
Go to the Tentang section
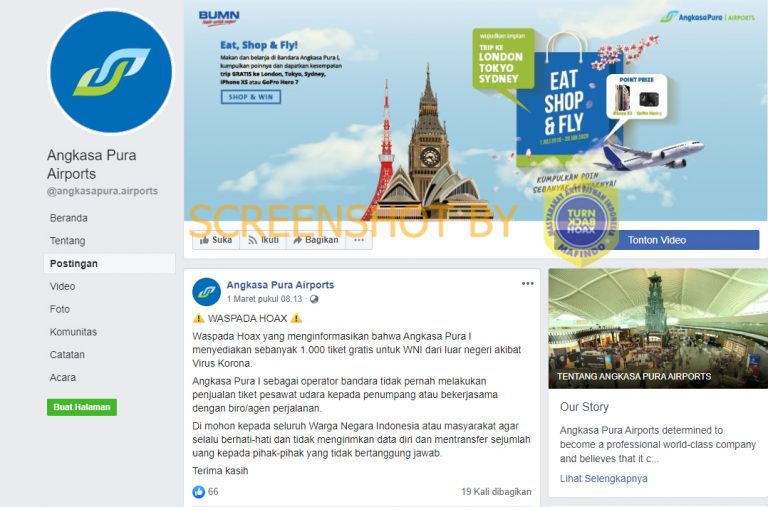68,241
